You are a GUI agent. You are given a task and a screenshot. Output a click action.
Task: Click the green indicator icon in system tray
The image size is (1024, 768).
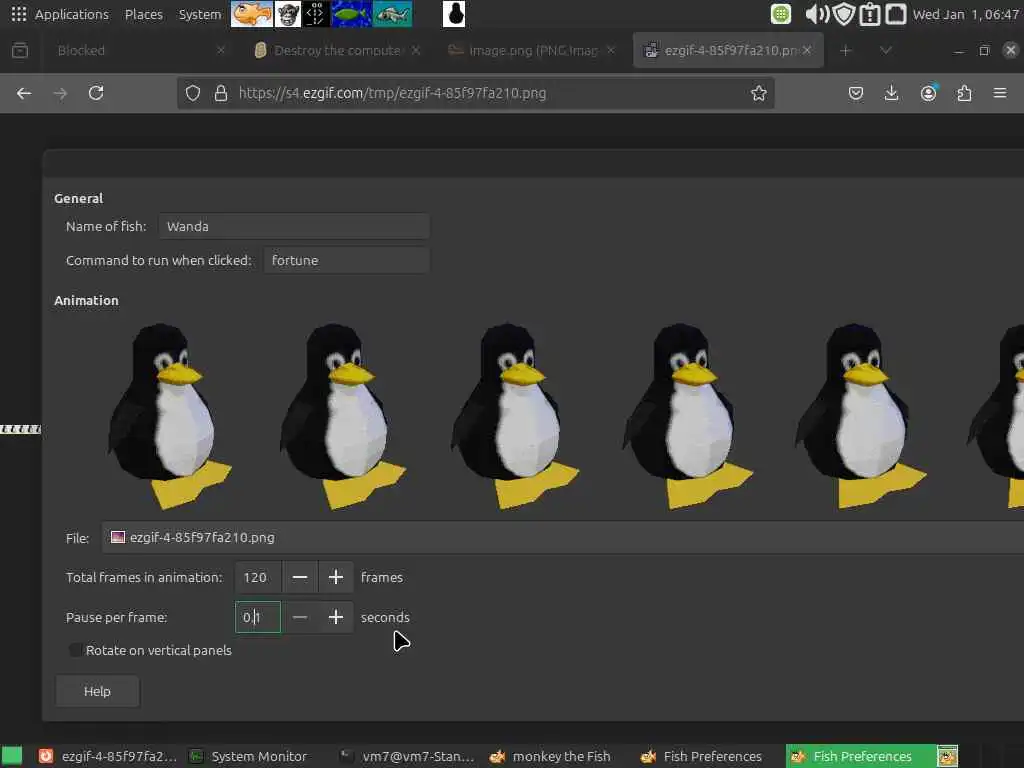(x=780, y=14)
